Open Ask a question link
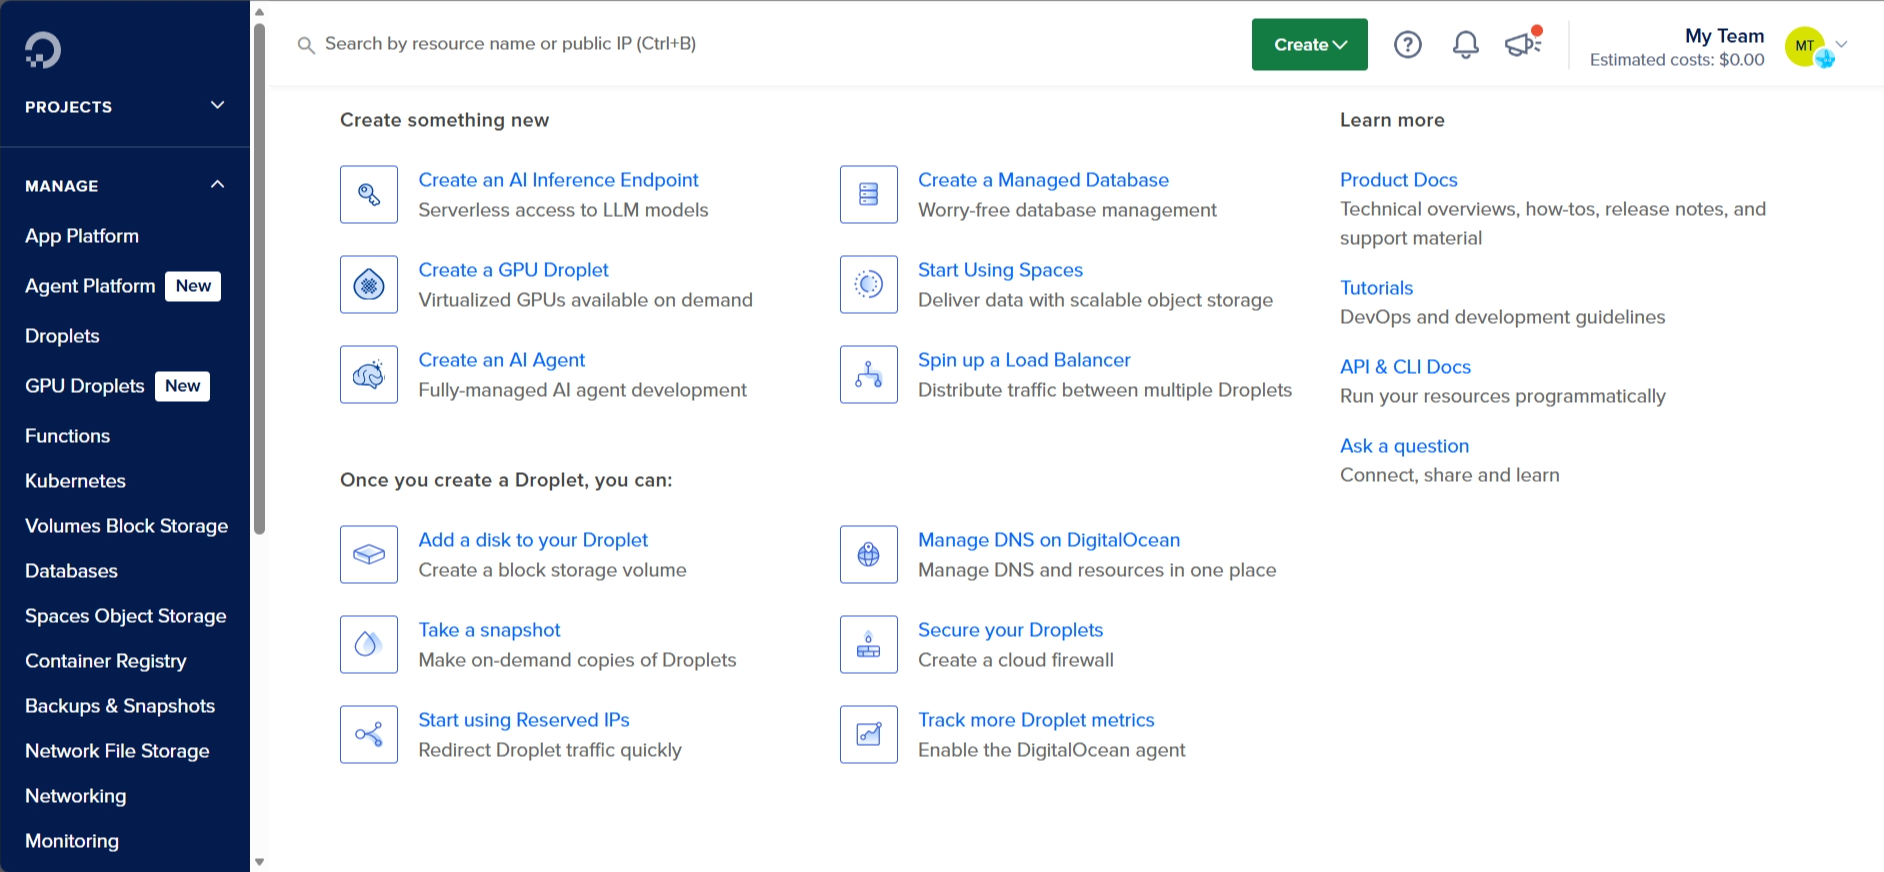The height and width of the screenshot is (872, 1884). [x=1404, y=446]
